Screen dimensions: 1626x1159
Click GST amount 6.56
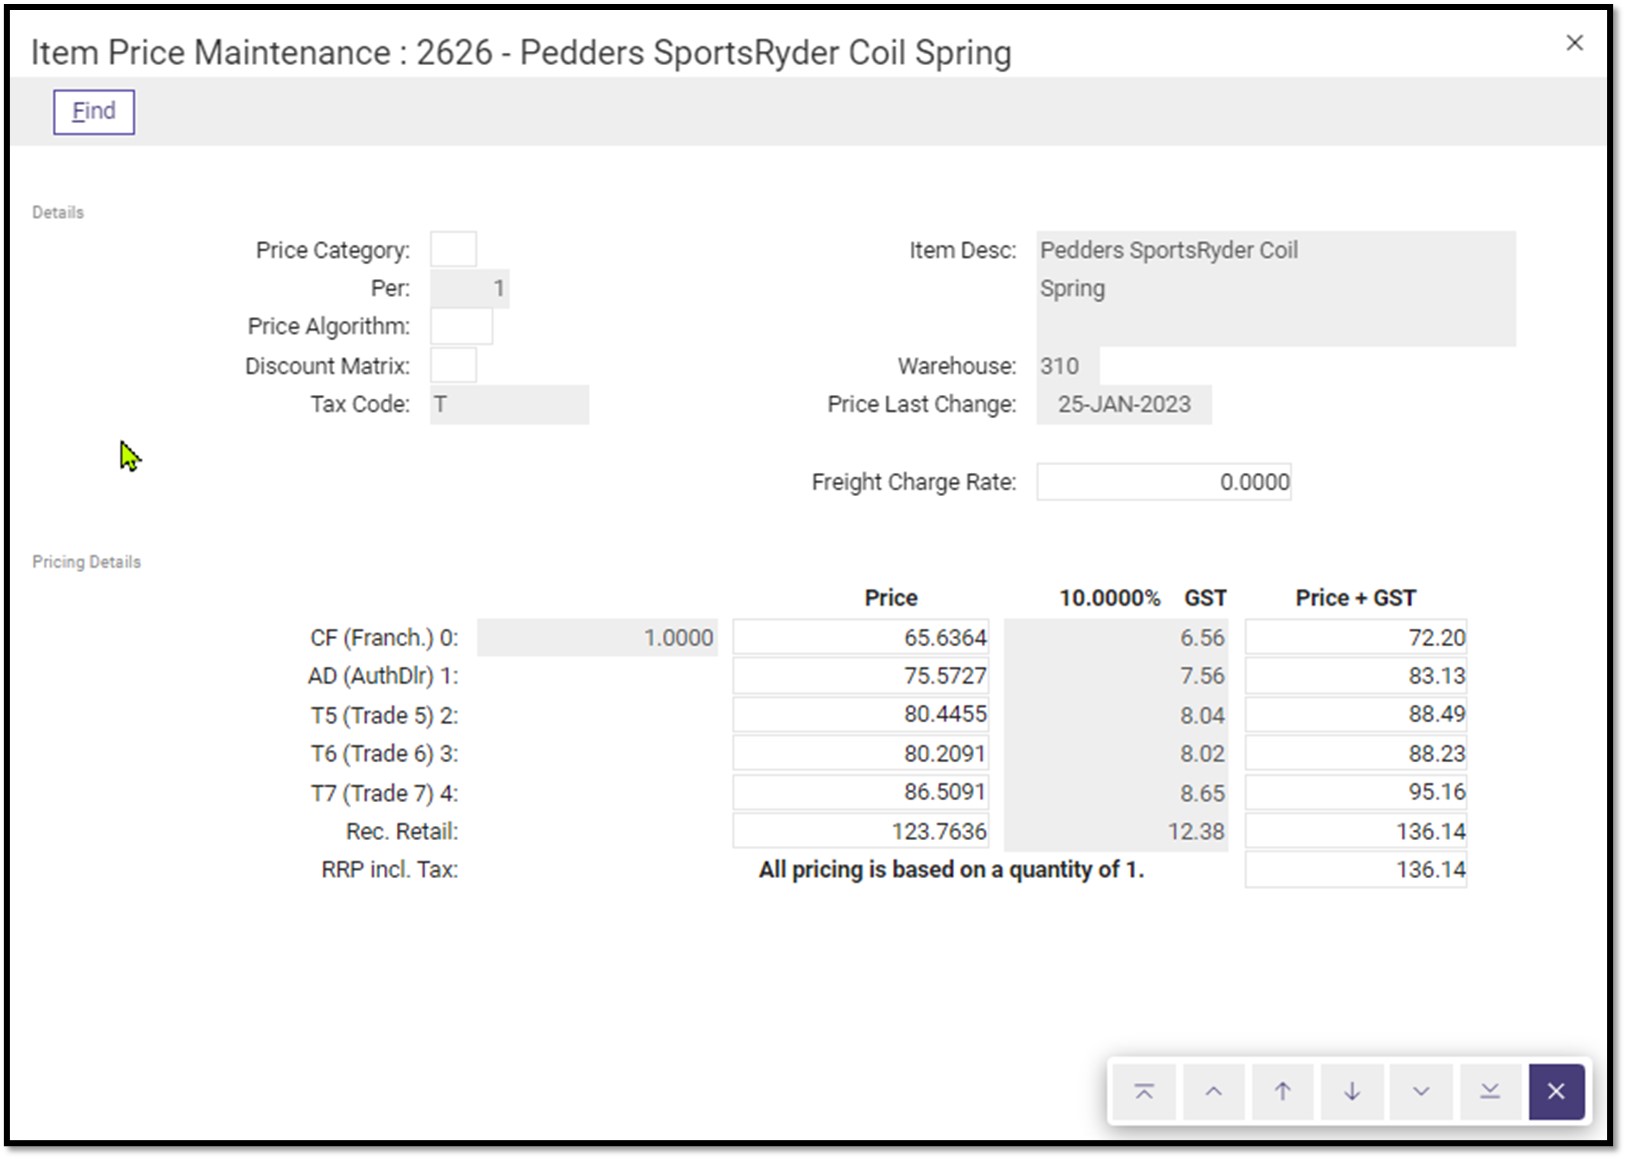coord(1116,638)
